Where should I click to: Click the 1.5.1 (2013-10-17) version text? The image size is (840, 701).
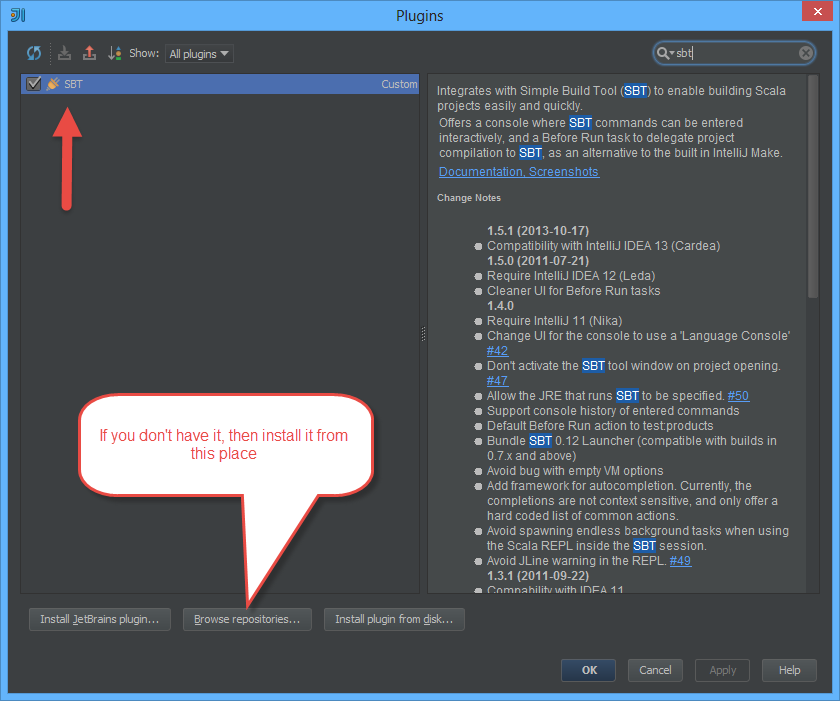(x=538, y=231)
